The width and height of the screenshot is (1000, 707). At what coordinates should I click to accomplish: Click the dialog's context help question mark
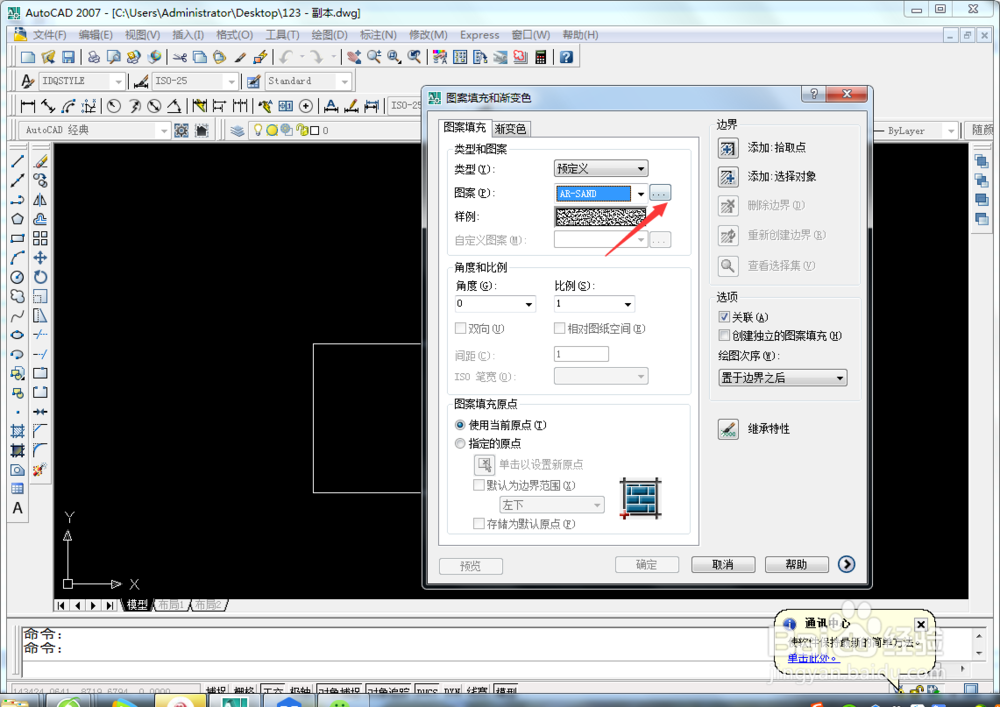(x=814, y=94)
